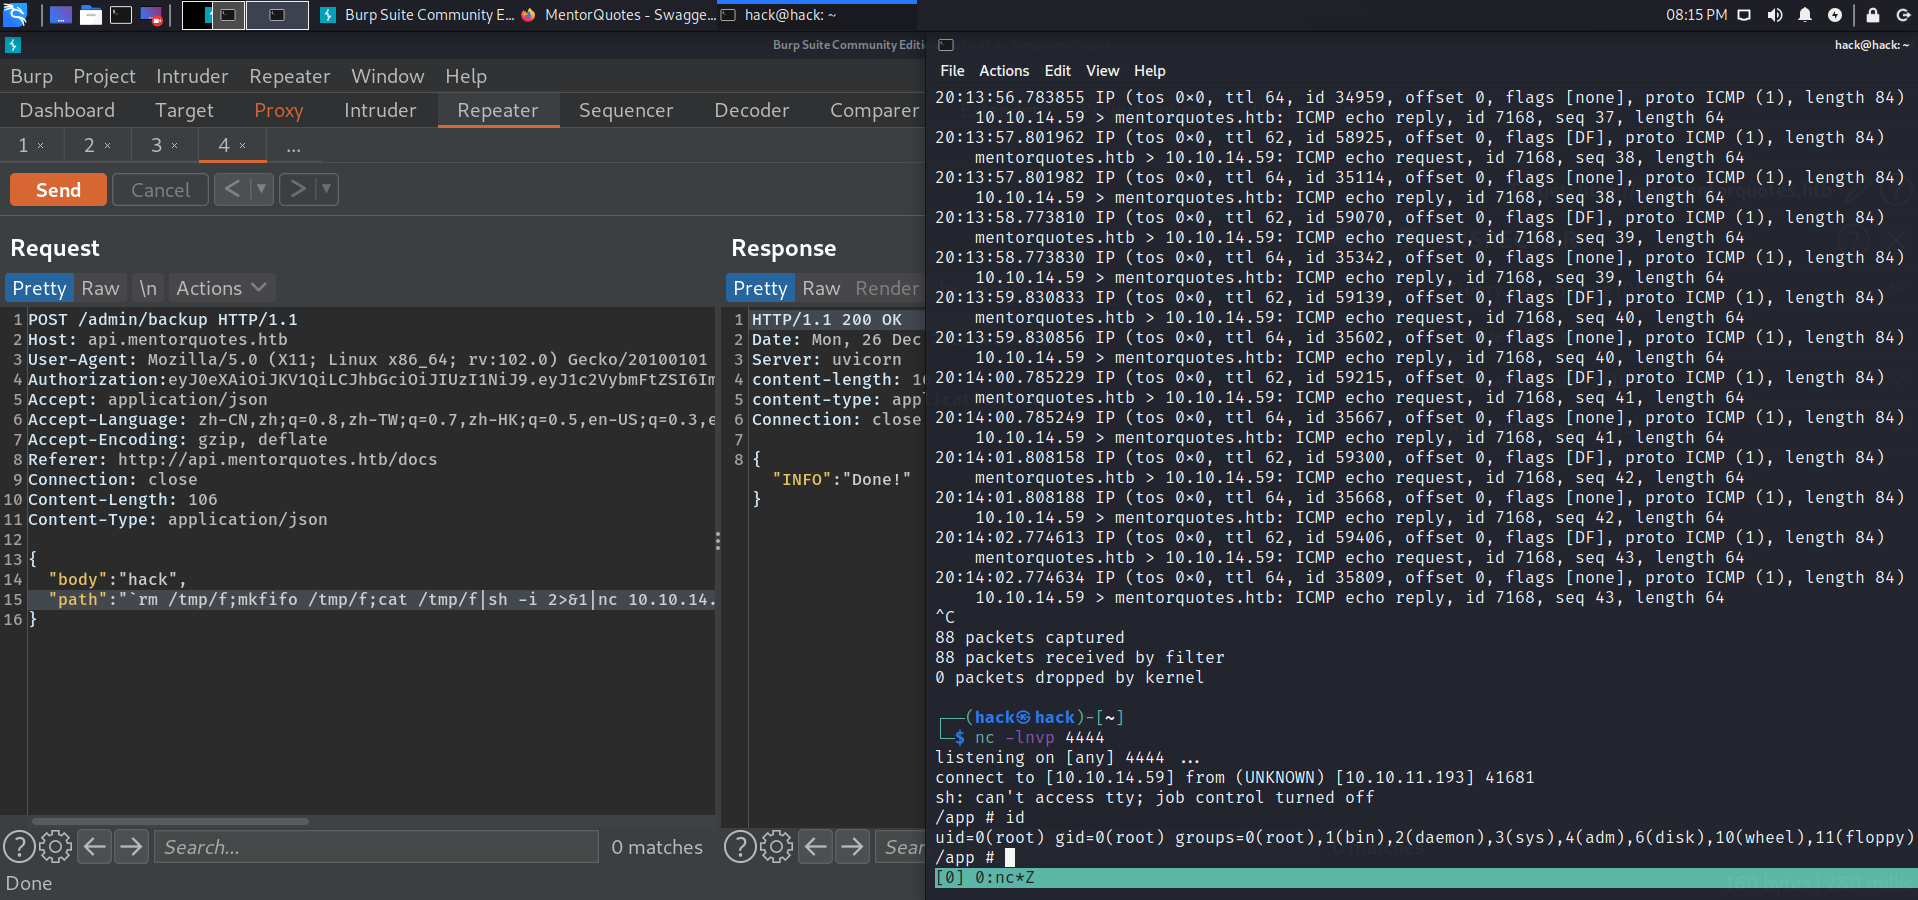The height and width of the screenshot is (900, 1918).
Task: Open the Burp menu
Action: [x=32, y=76]
